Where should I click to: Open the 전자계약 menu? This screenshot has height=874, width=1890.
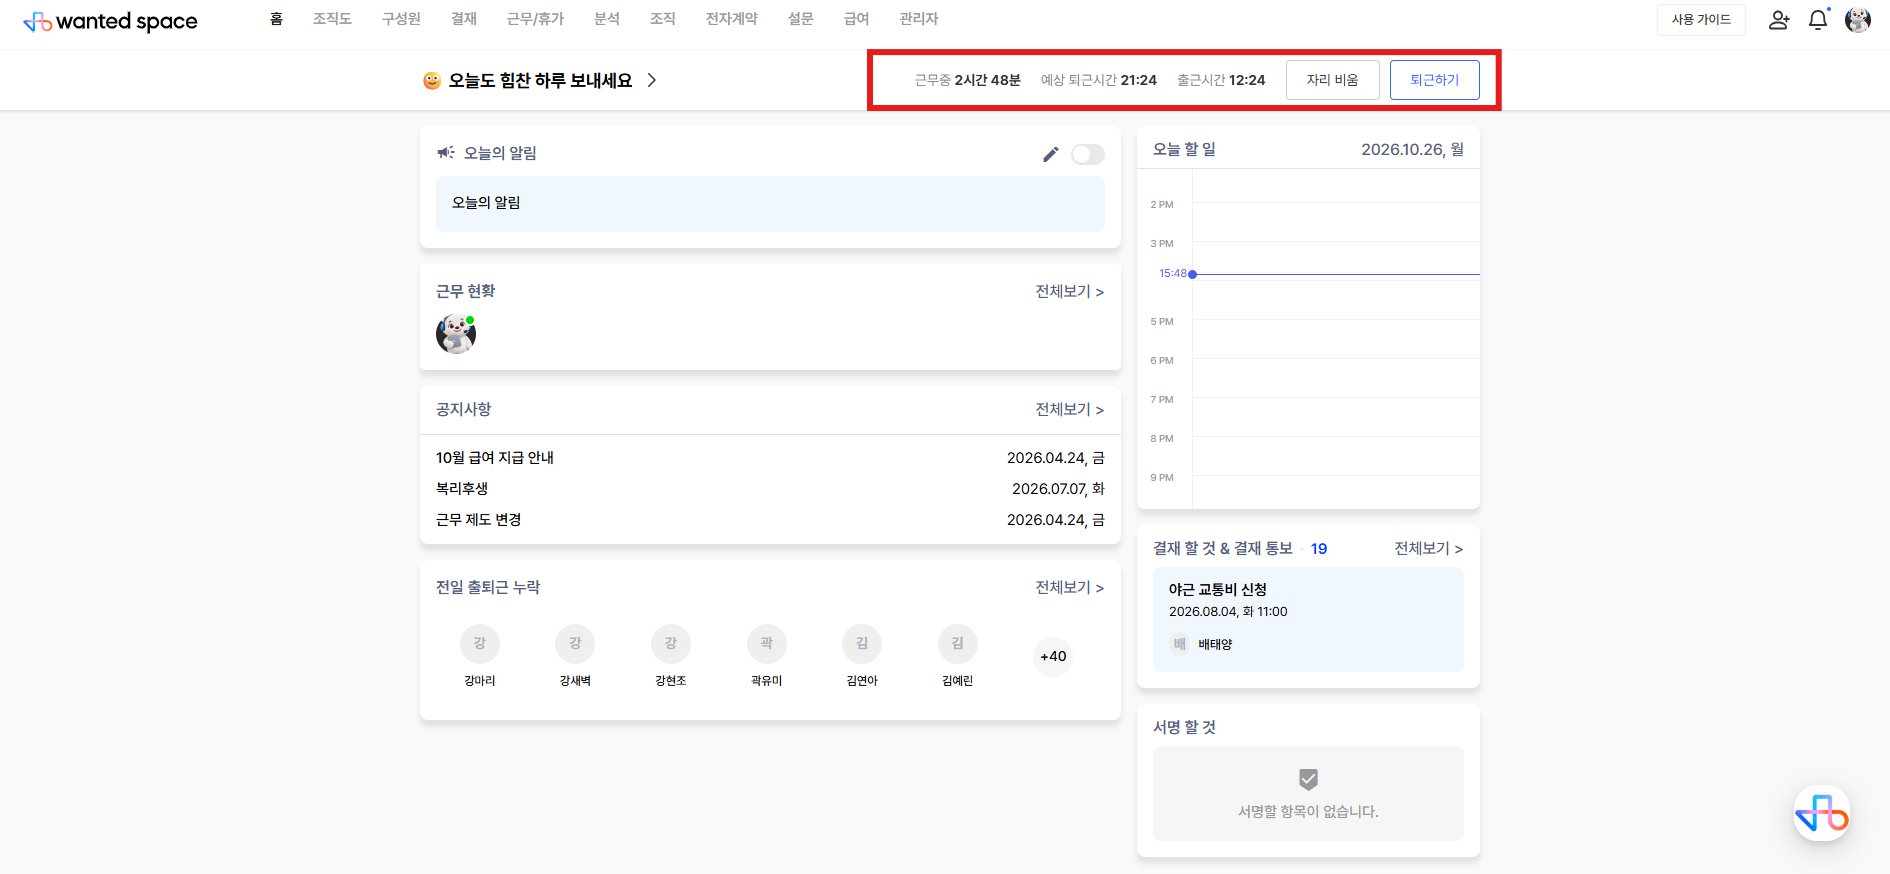732,19
